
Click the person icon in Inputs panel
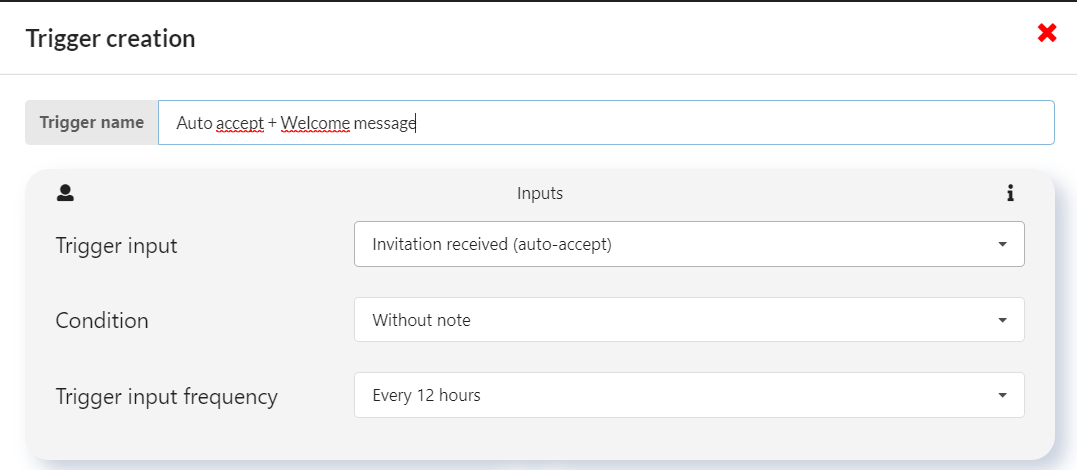pyautogui.click(x=65, y=193)
